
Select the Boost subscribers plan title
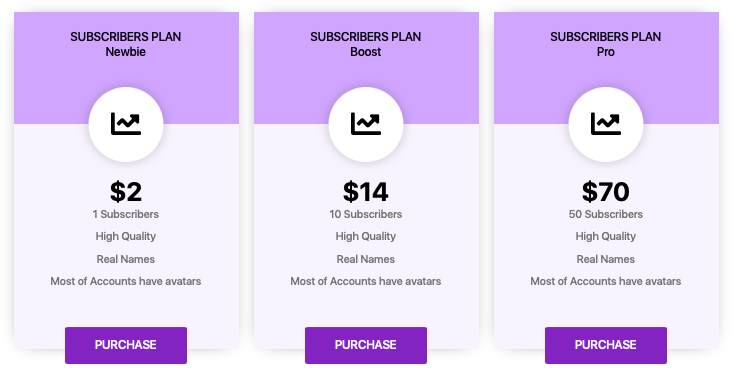coord(366,44)
